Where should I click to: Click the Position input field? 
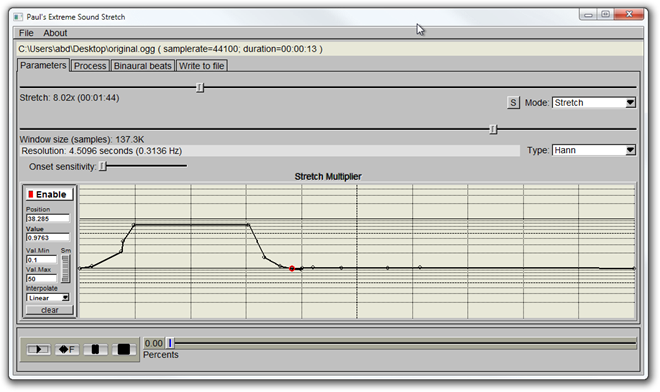pyautogui.click(x=48, y=219)
